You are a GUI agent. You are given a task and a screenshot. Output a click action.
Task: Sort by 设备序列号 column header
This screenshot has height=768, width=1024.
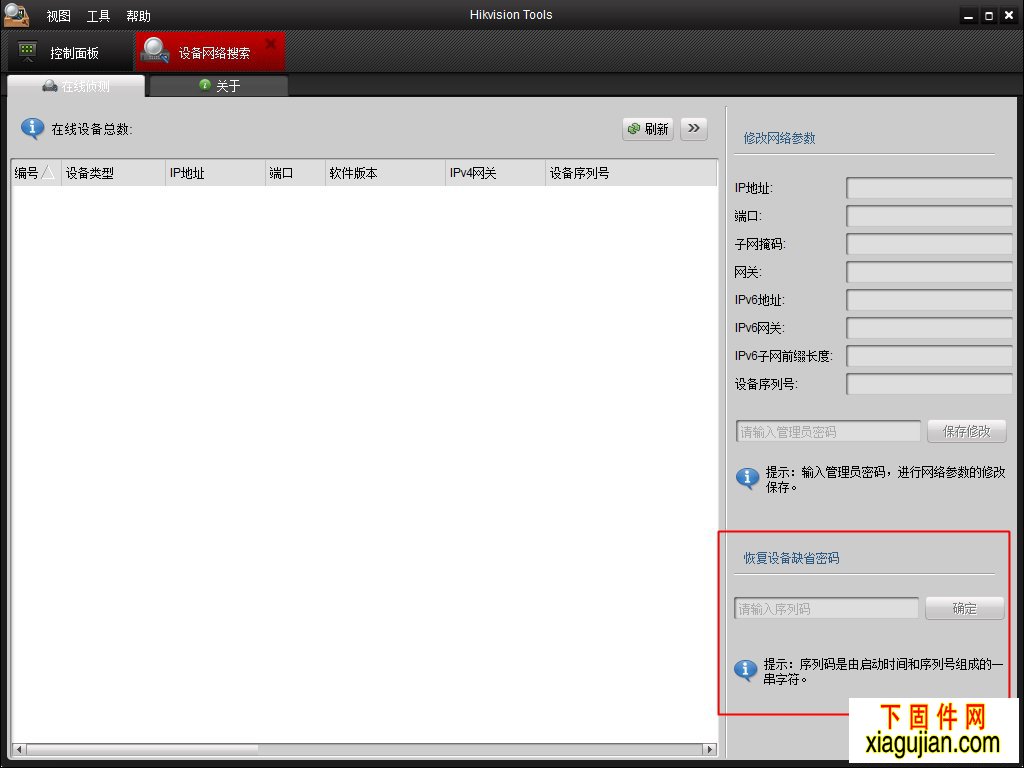pos(631,173)
